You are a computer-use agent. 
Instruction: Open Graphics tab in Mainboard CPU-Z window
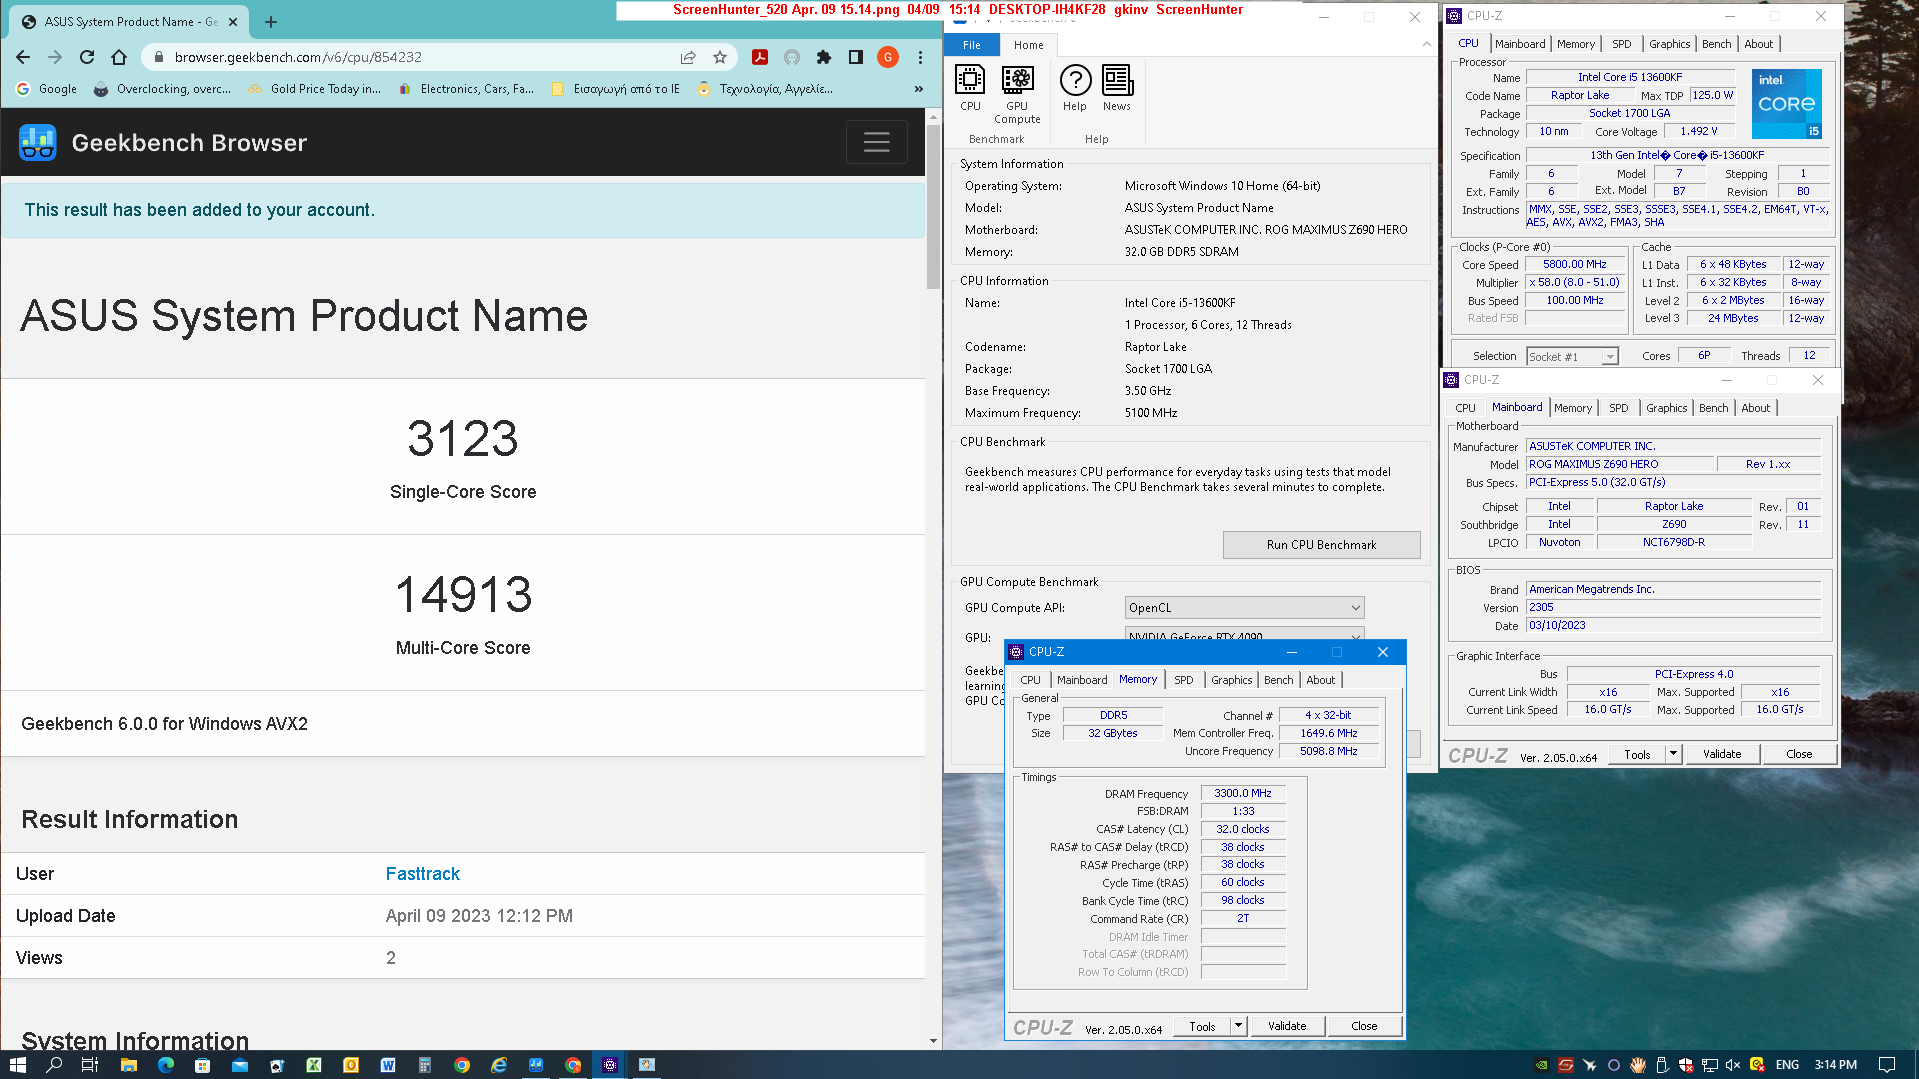pyautogui.click(x=1666, y=408)
